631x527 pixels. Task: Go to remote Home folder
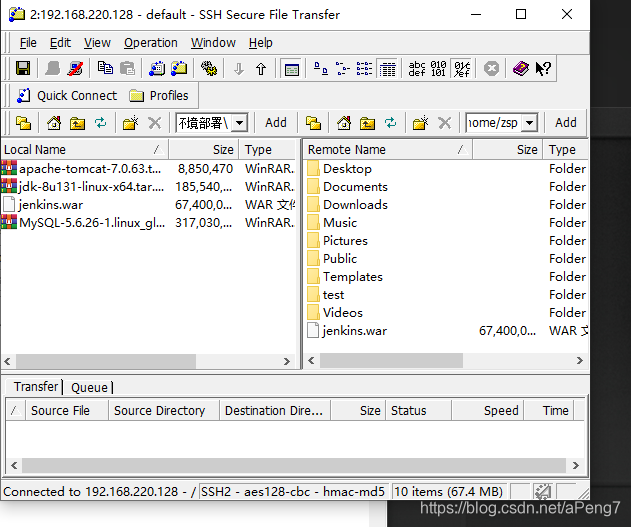(344, 123)
